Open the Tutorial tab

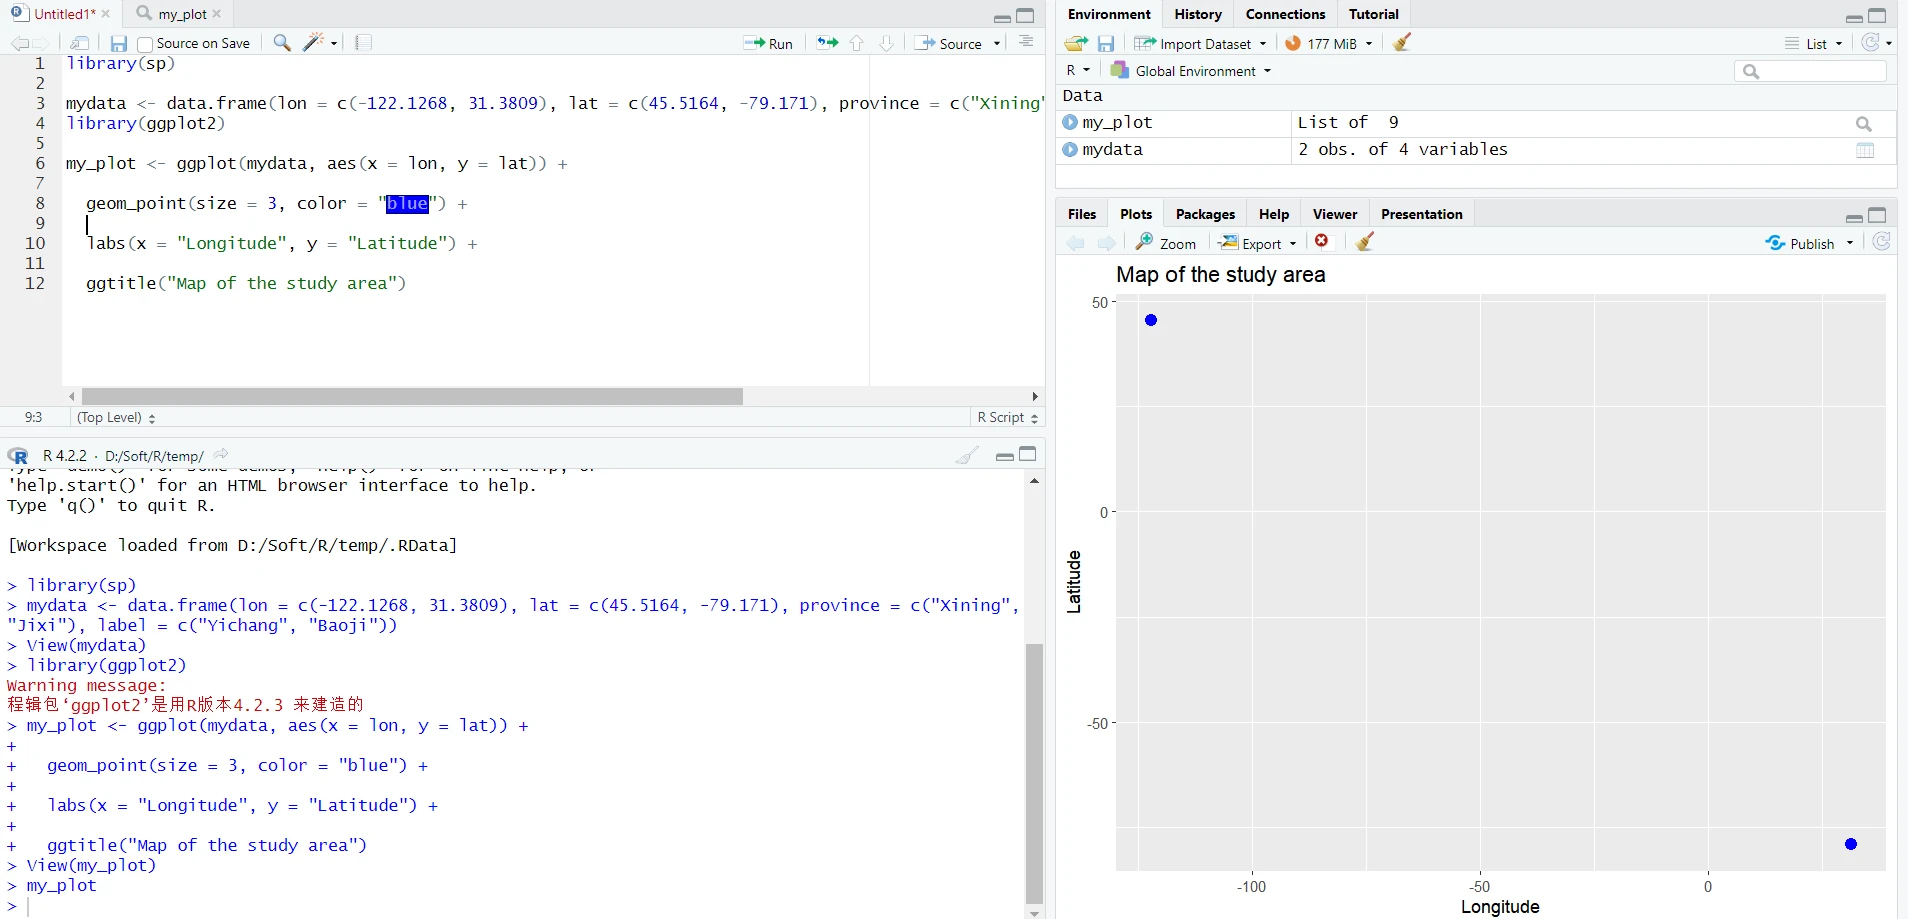tap(1374, 14)
